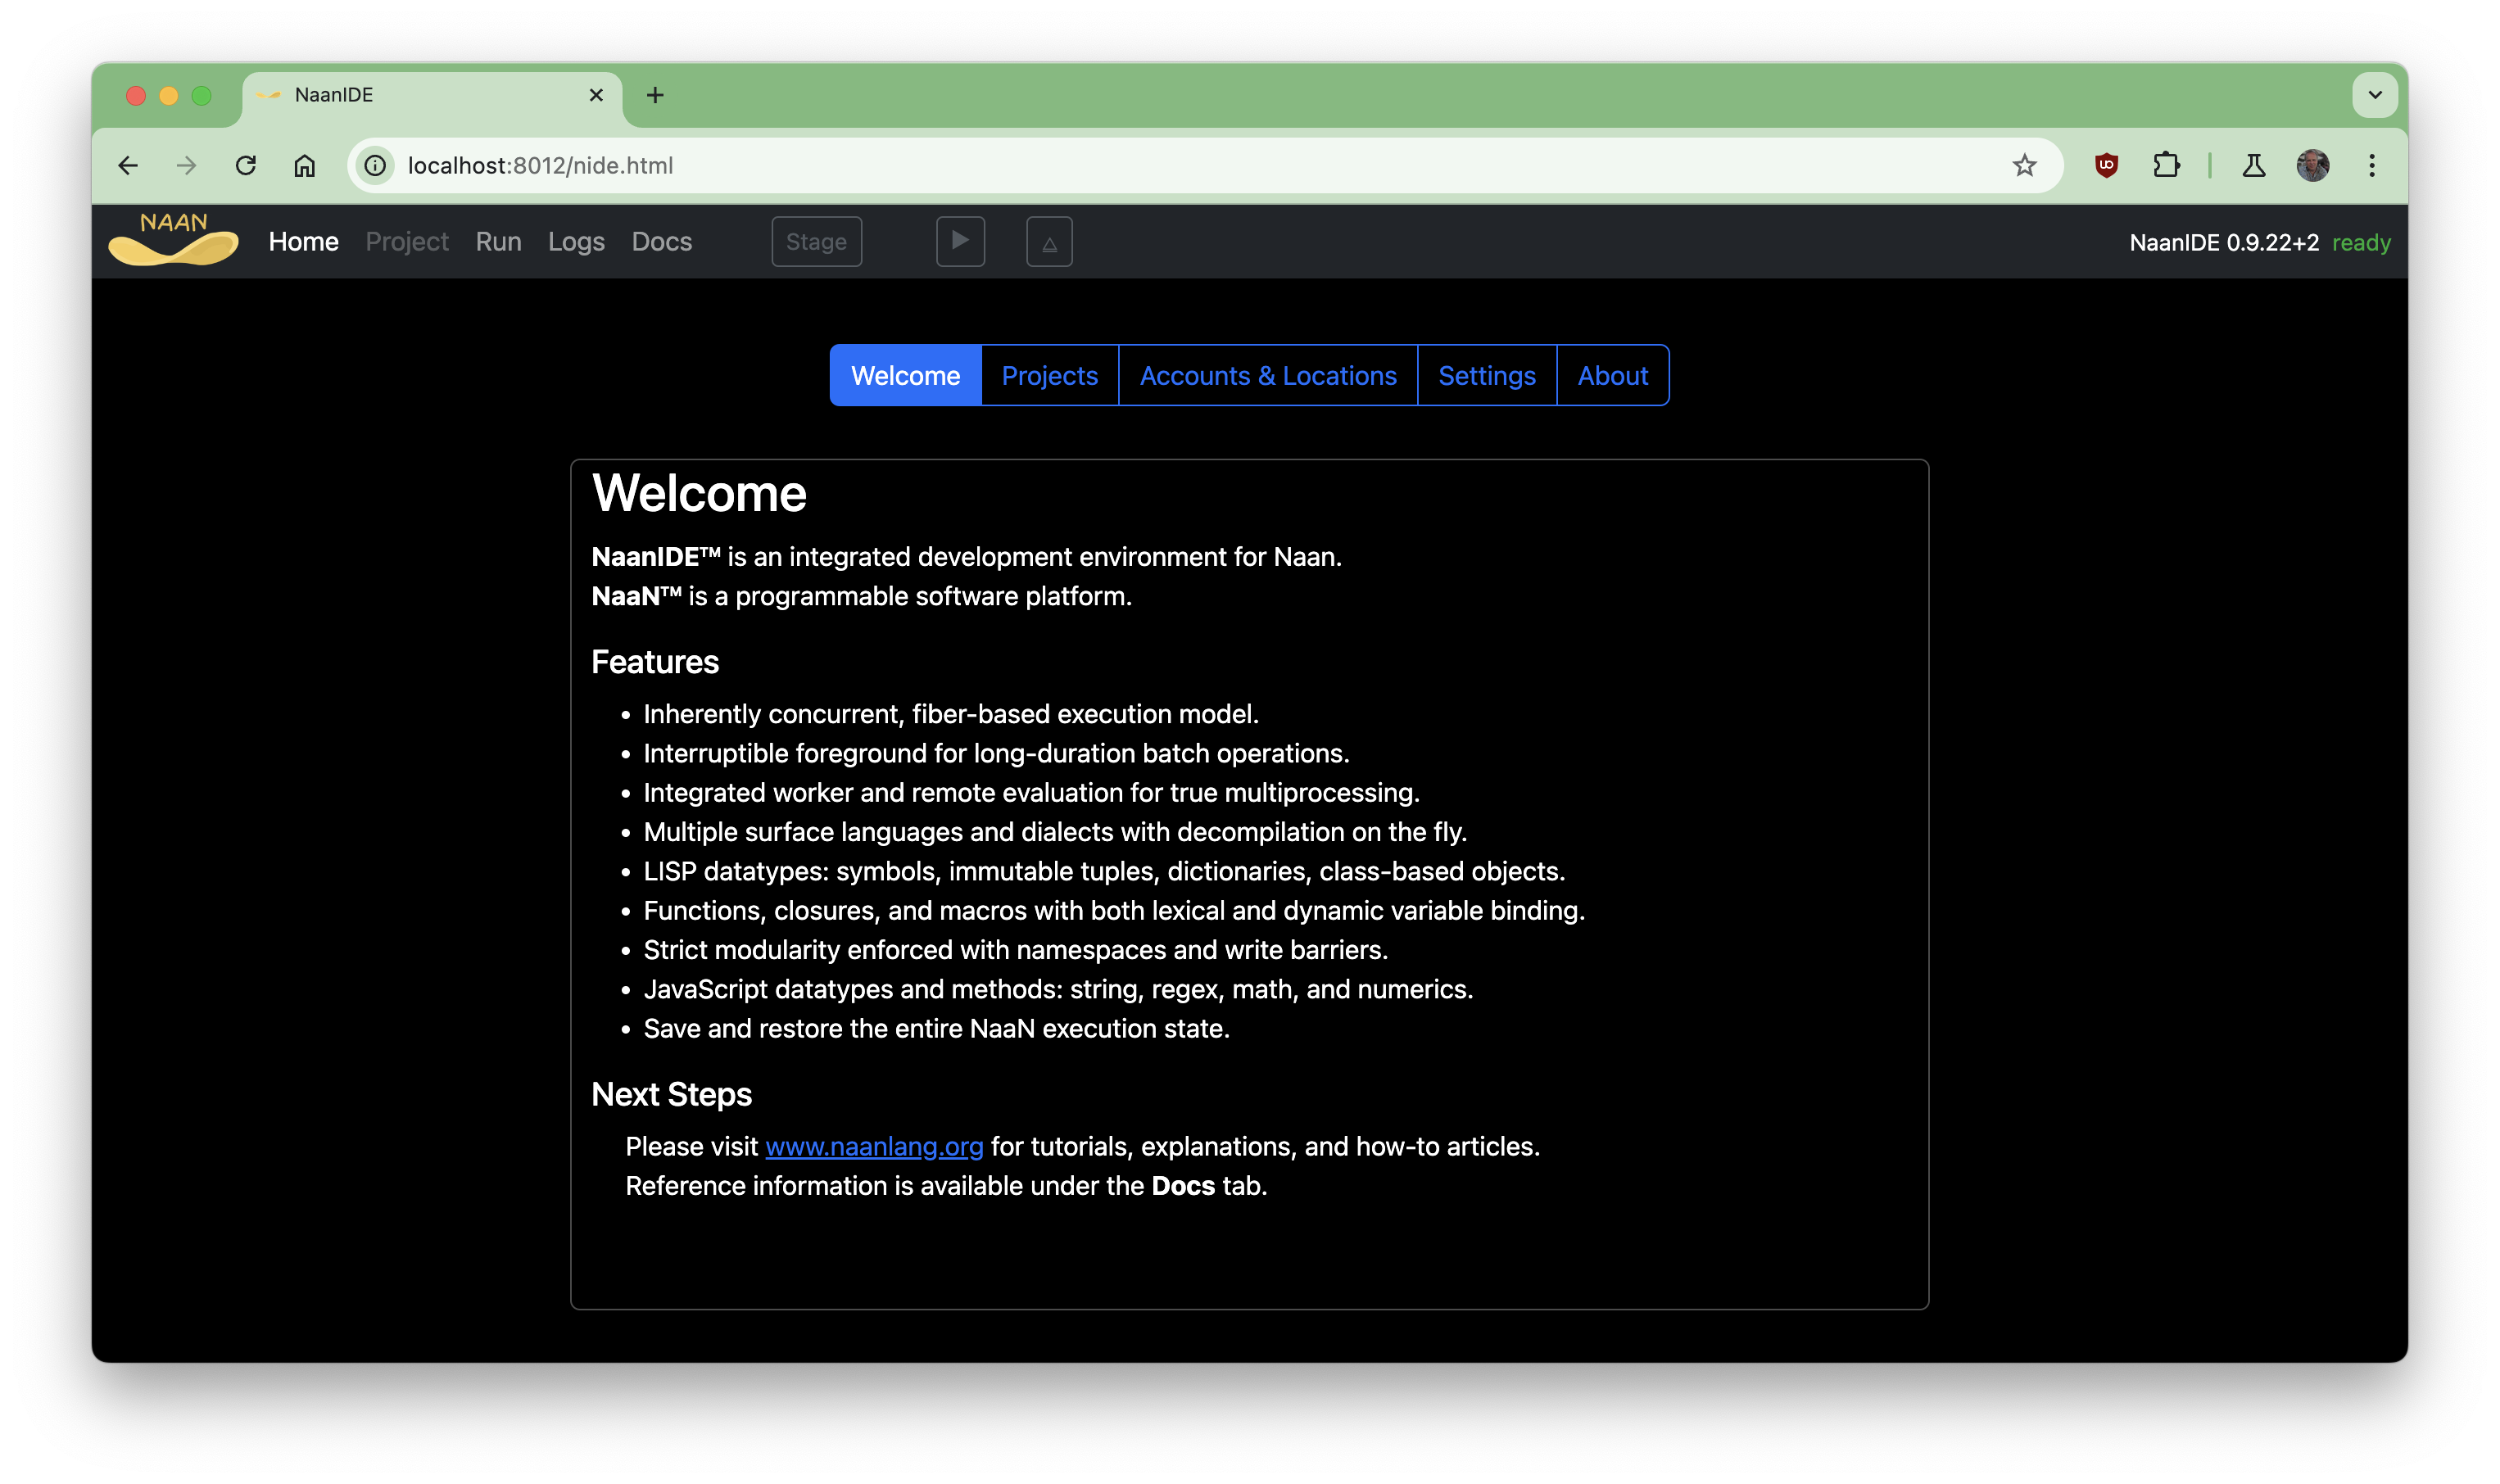Viewport: 2500px width, 1484px height.
Task: Open the Accounts & Locations tab
Action: click(1268, 375)
